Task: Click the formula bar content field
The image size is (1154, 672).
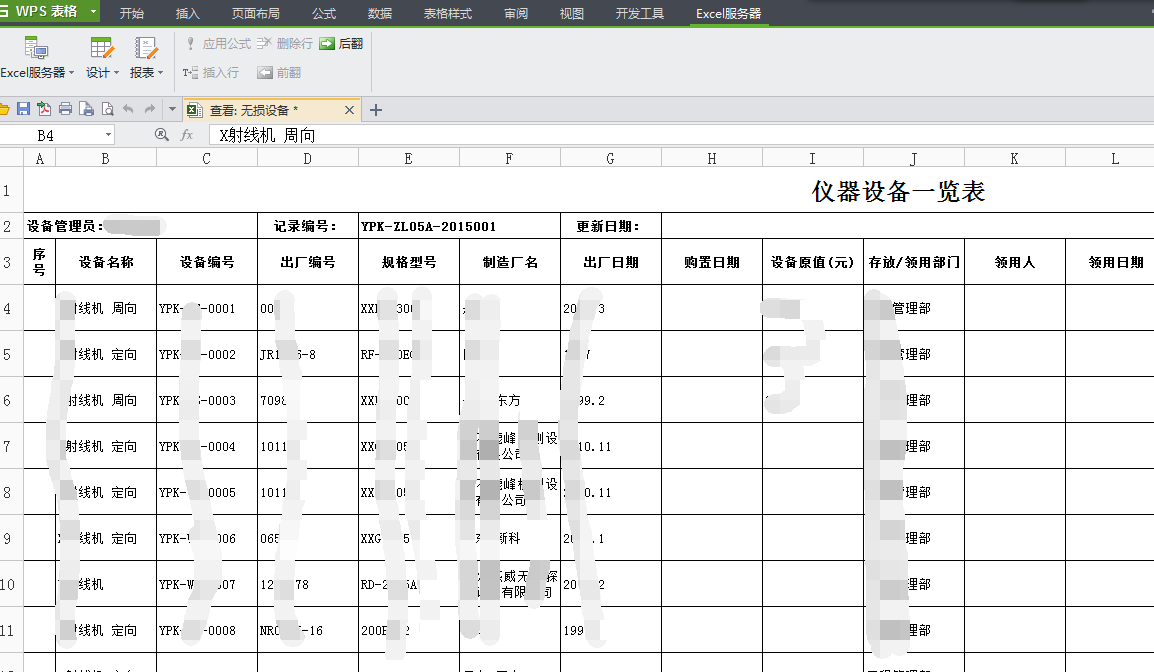Action: [682, 135]
